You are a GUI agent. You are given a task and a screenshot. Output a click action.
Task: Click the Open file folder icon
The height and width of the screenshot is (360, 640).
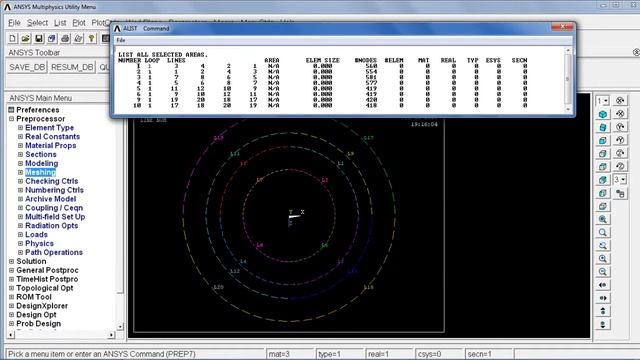pos(26,38)
